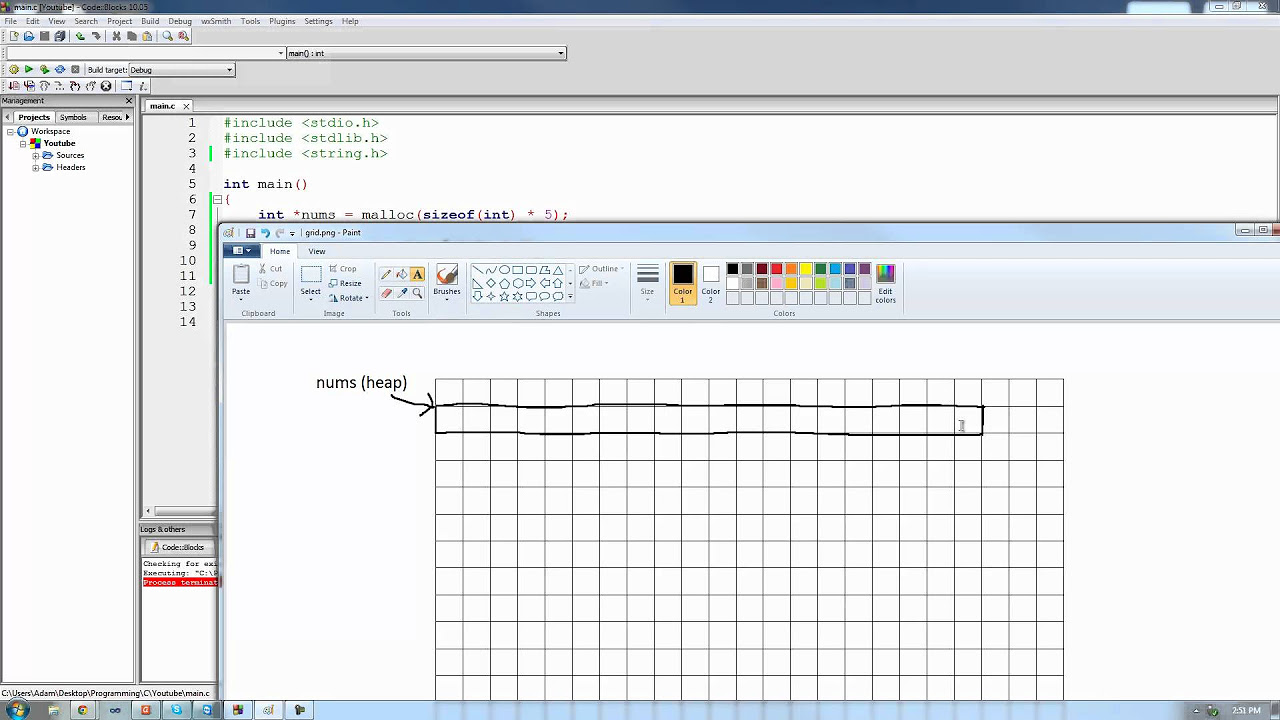Open Google Chrome from the taskbar

[82, 710]
